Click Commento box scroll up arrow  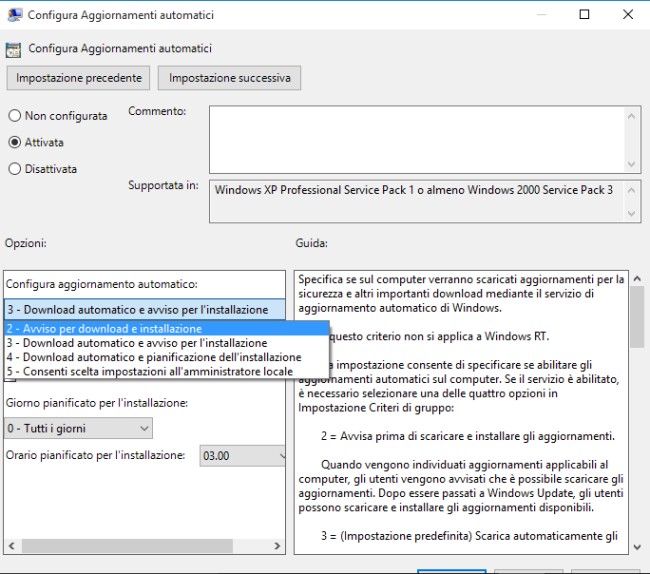click(631, 116)
